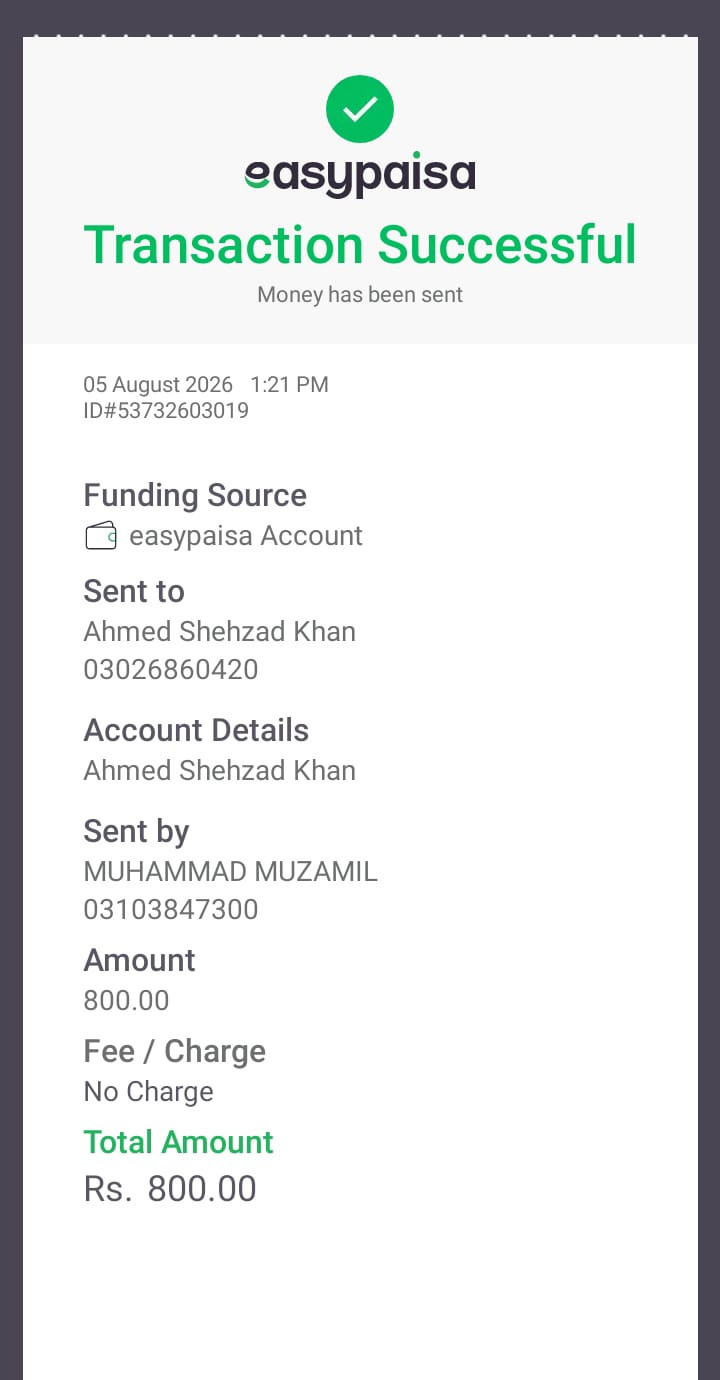Click the Funding Source label
The height and width of the screenshot is (1380, 720).
click(195, 495)
